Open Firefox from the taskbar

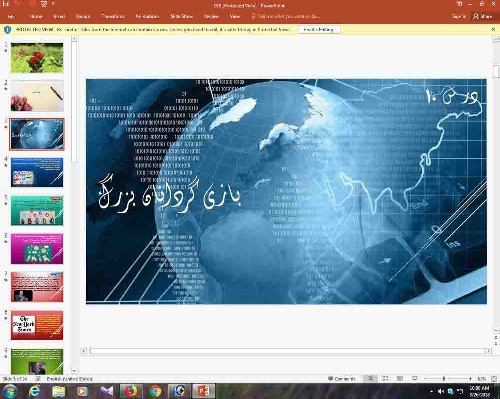tap(131, 391)
